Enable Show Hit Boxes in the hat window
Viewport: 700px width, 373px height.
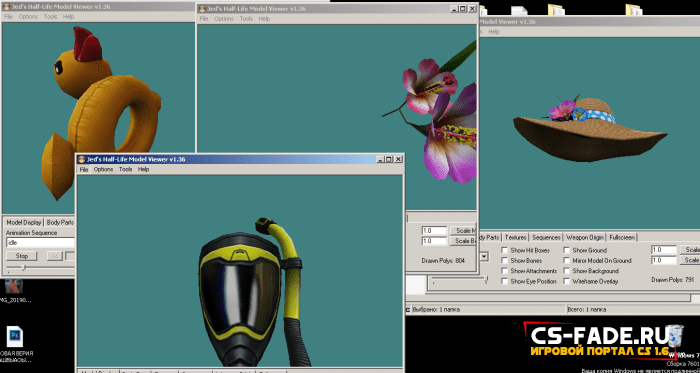click(504, 250)
